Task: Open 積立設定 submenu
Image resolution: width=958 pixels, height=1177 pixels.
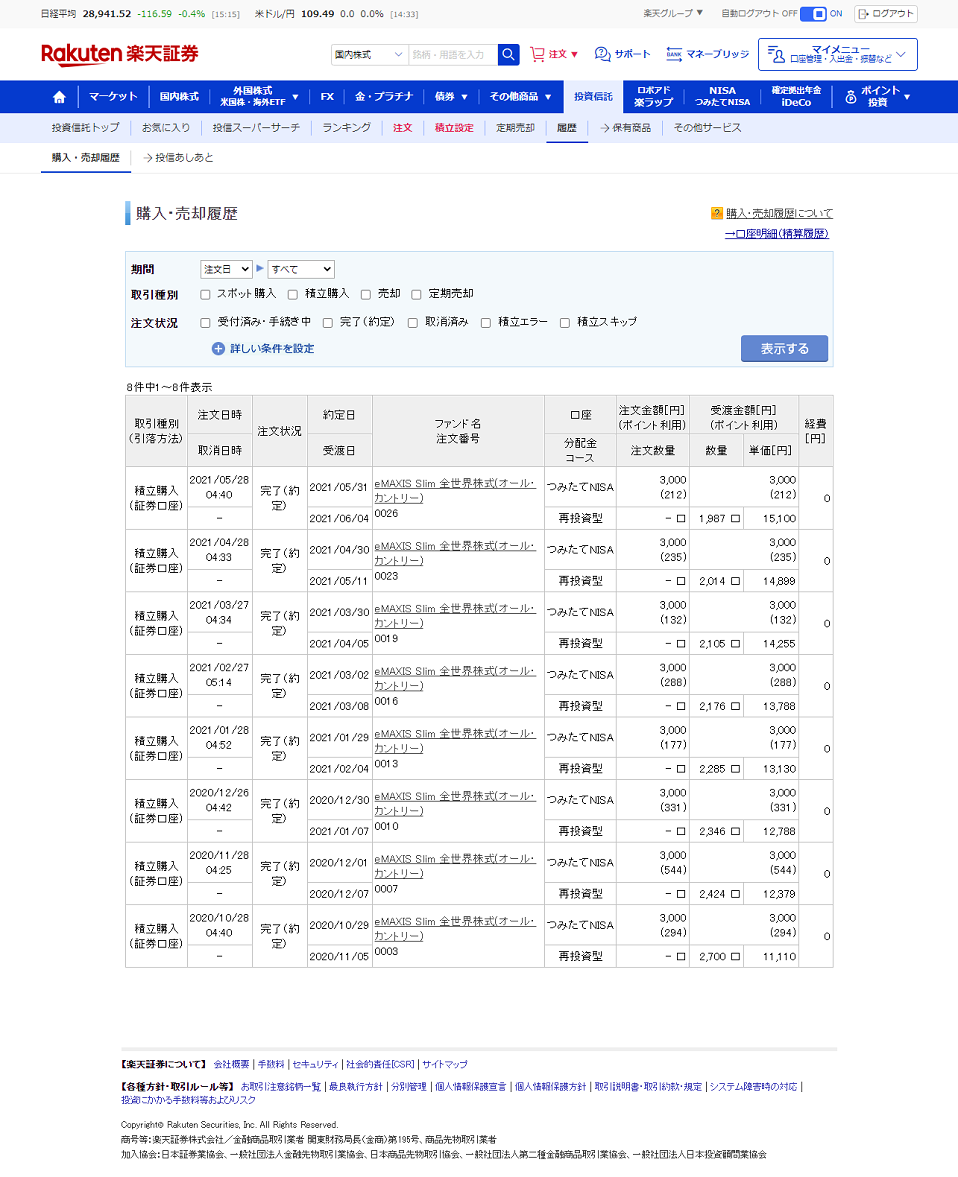Action: click(x=454, y=128)
